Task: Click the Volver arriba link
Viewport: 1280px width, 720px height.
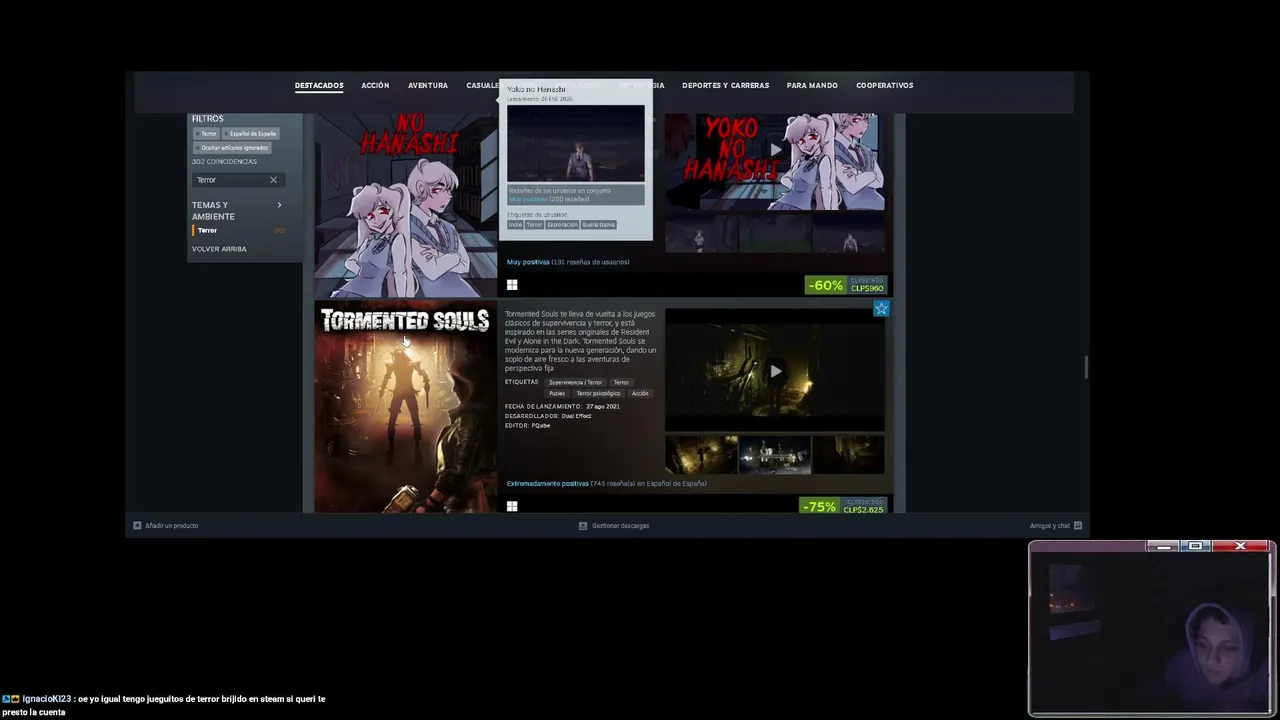Action: [219, 249]
